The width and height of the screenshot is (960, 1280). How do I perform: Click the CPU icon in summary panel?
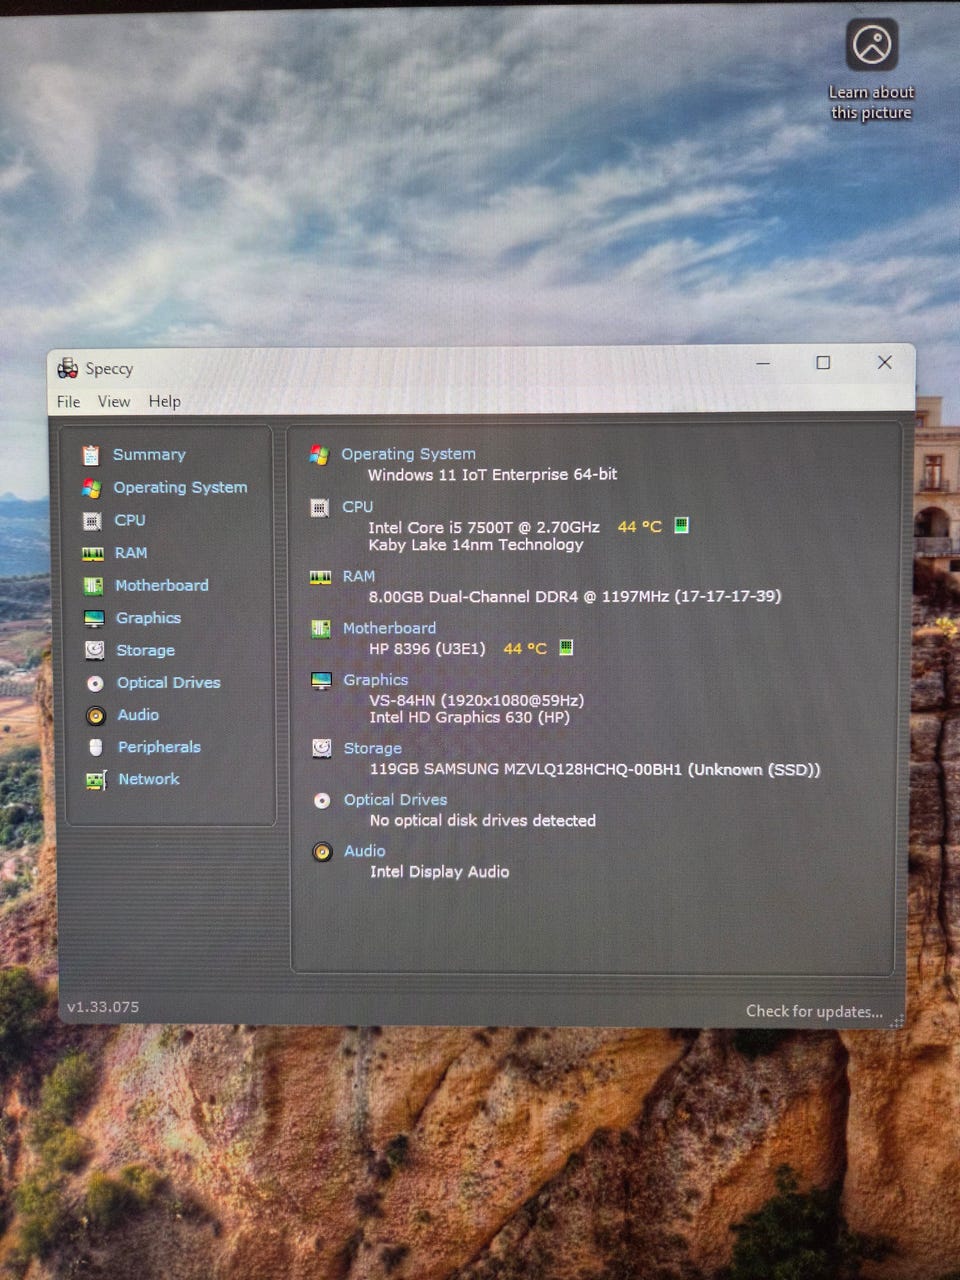(x=320, y=508)
